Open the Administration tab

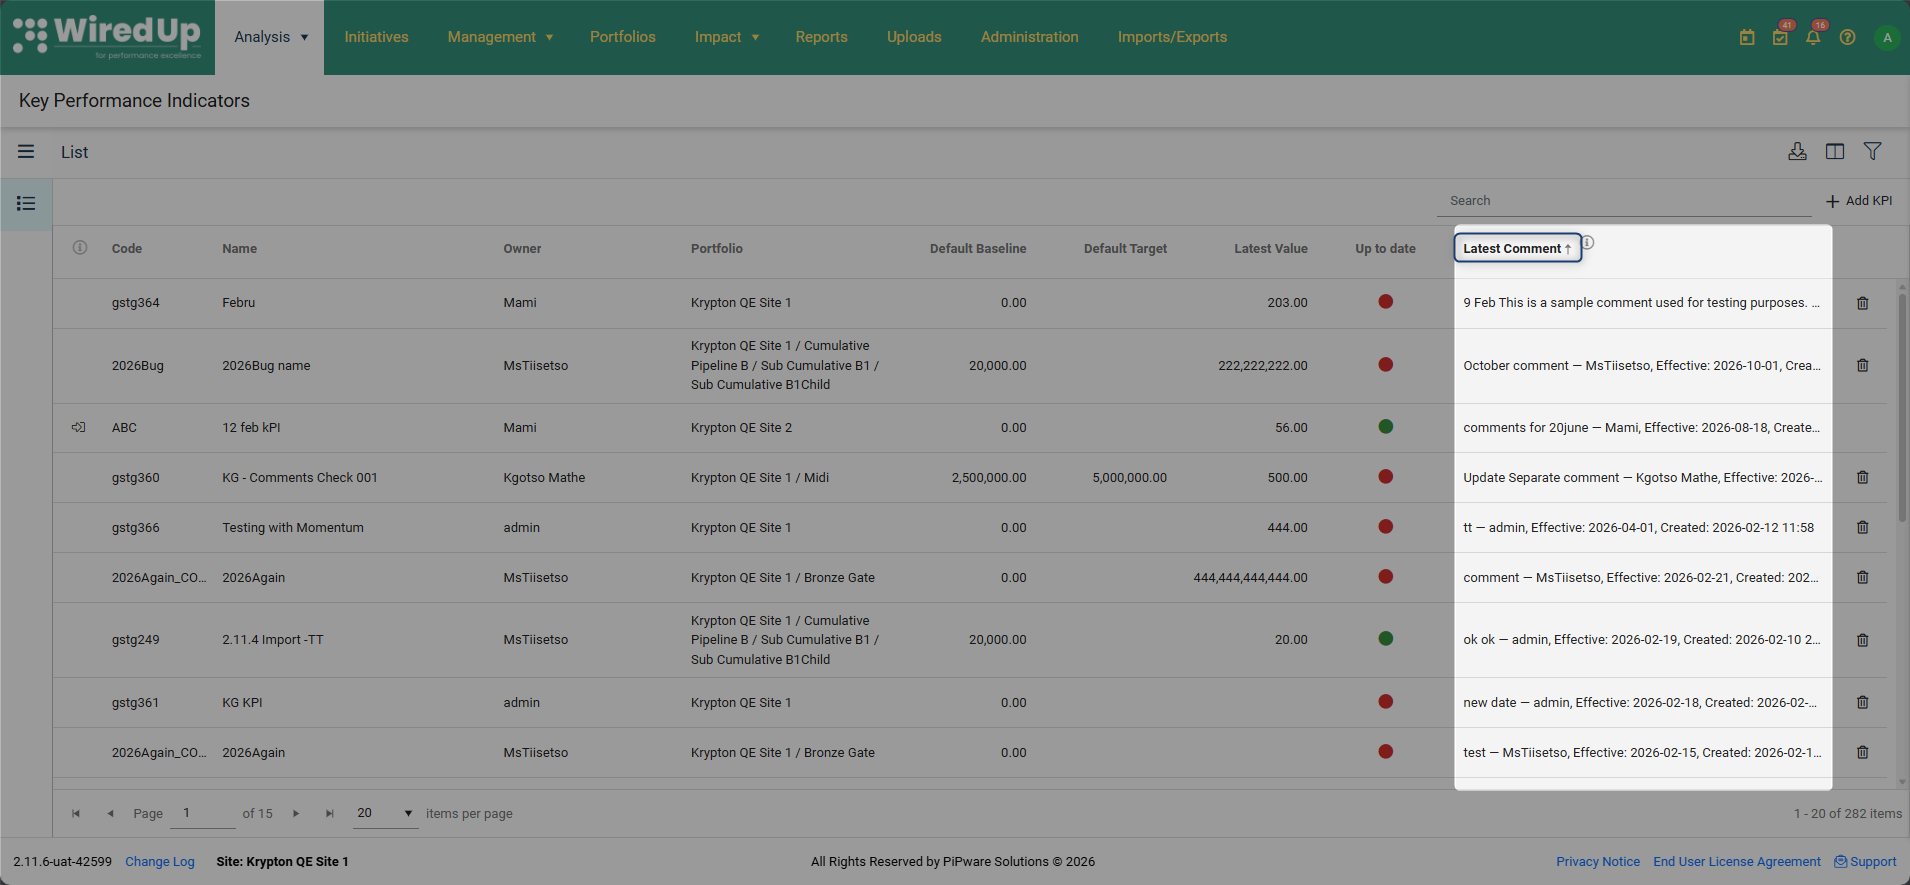coord(1030,37)
